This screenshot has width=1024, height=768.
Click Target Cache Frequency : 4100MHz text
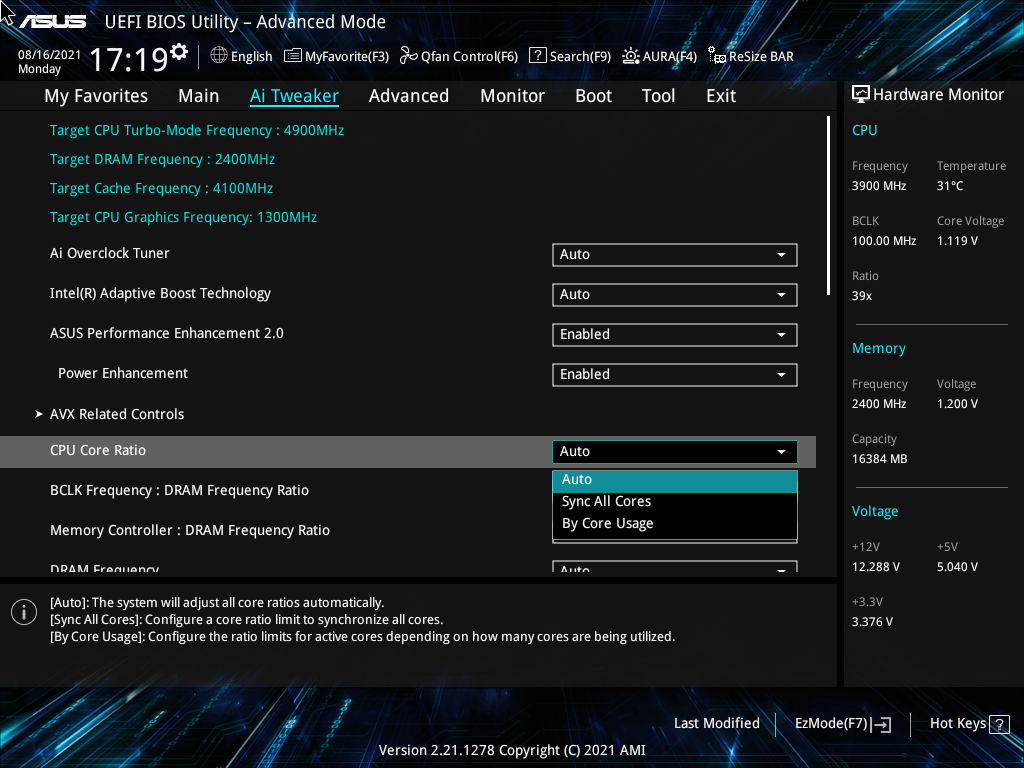[x=161, y=188]
